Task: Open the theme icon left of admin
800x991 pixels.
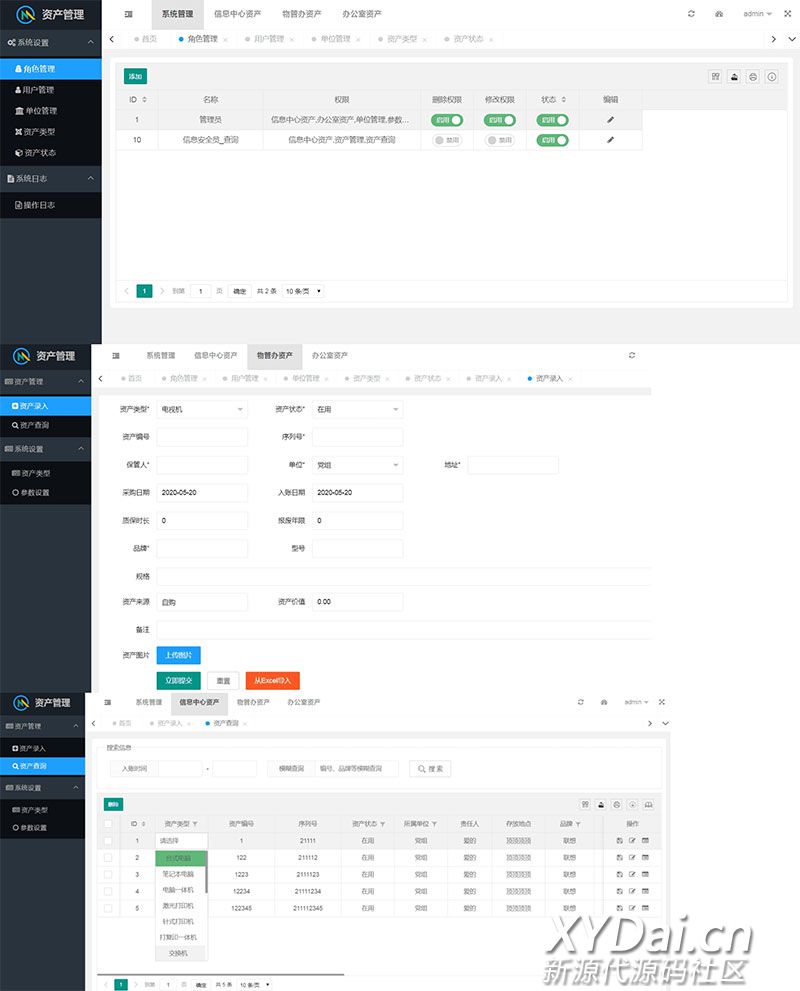Action: (719, 13)
